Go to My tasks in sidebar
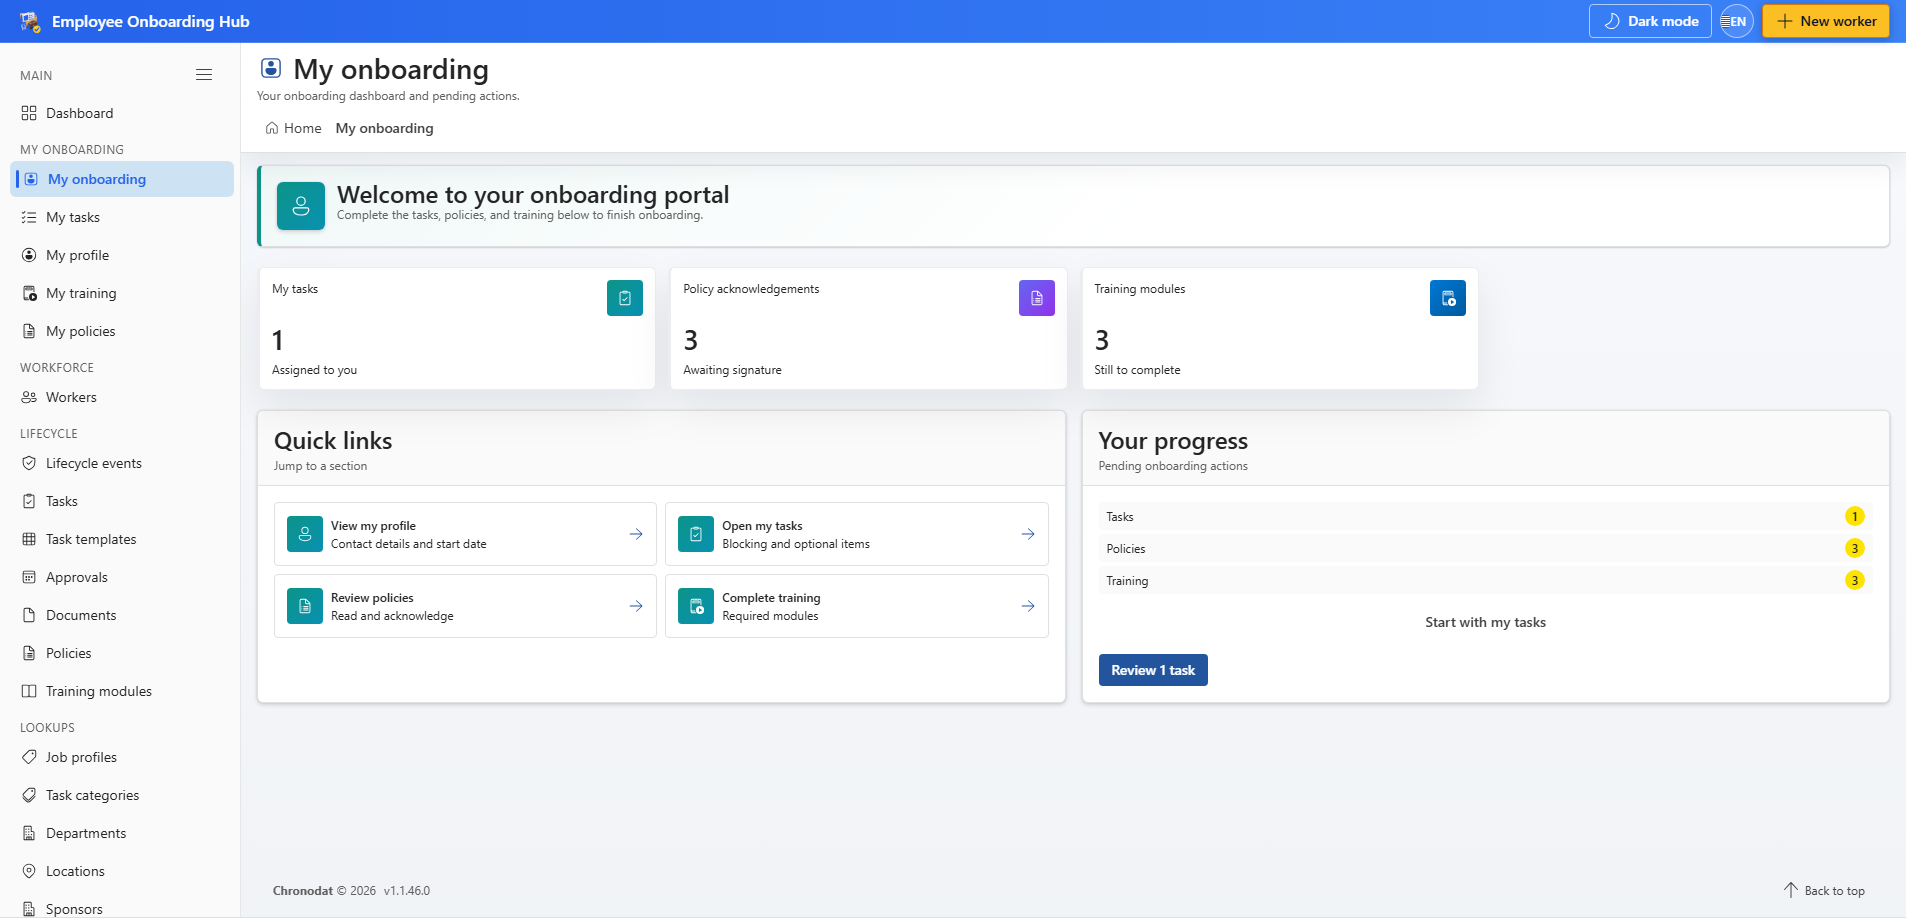This screenshot has width=1906, height=918. (122, 217)
